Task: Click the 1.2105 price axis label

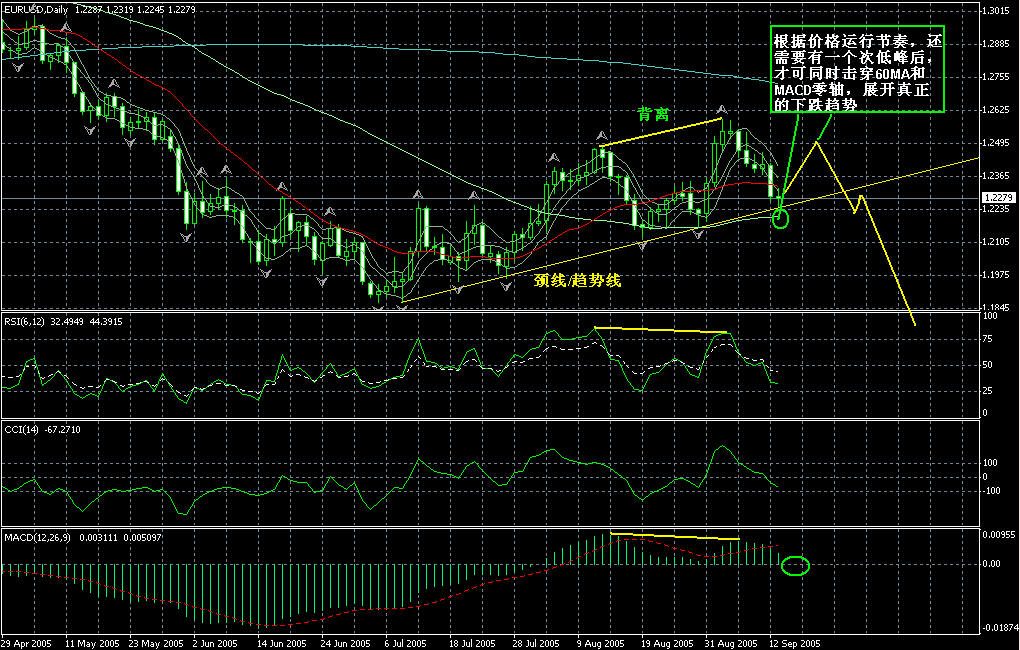Action: click(996, 242)
